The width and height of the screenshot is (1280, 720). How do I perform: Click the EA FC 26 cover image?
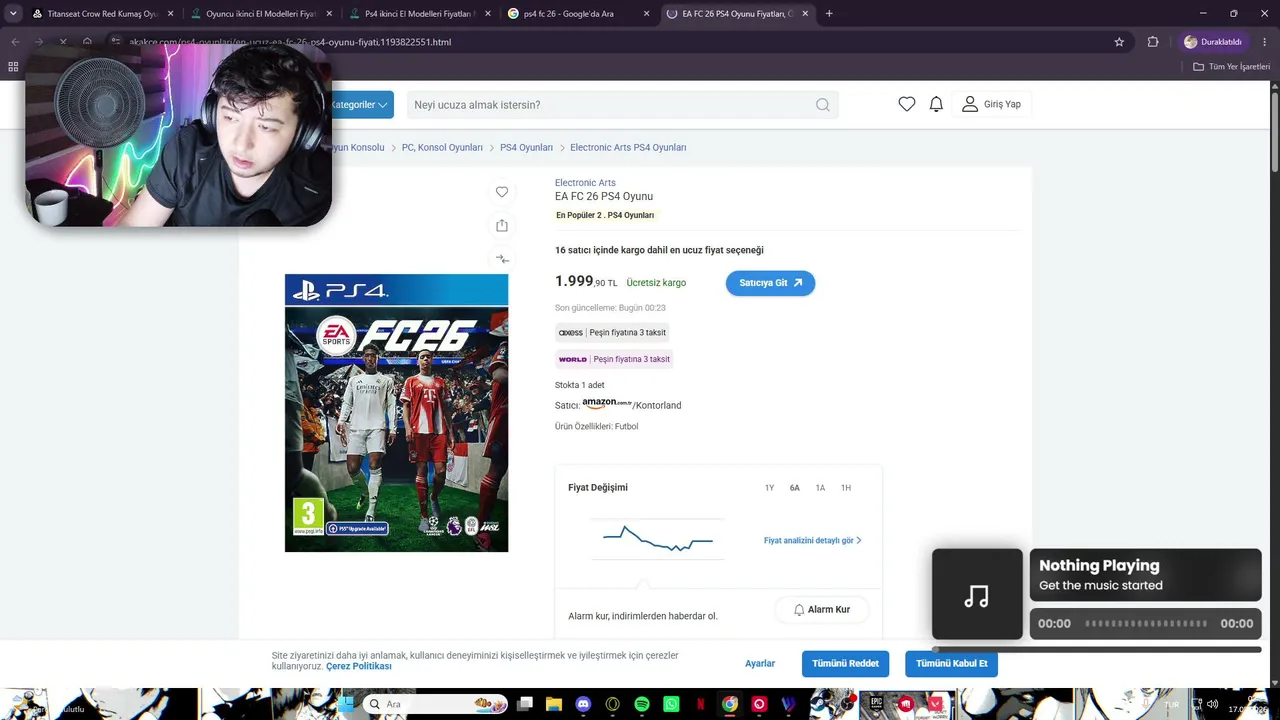396,413
